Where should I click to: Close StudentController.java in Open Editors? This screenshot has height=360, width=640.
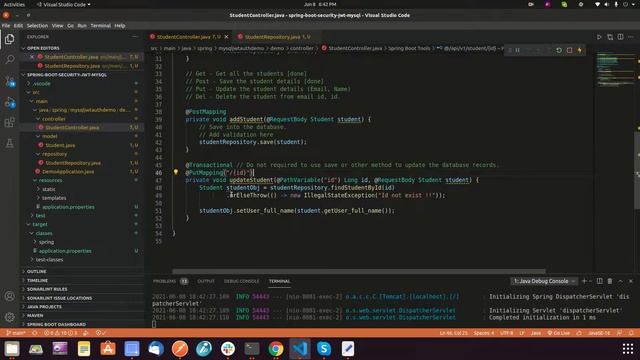point(32,57)
